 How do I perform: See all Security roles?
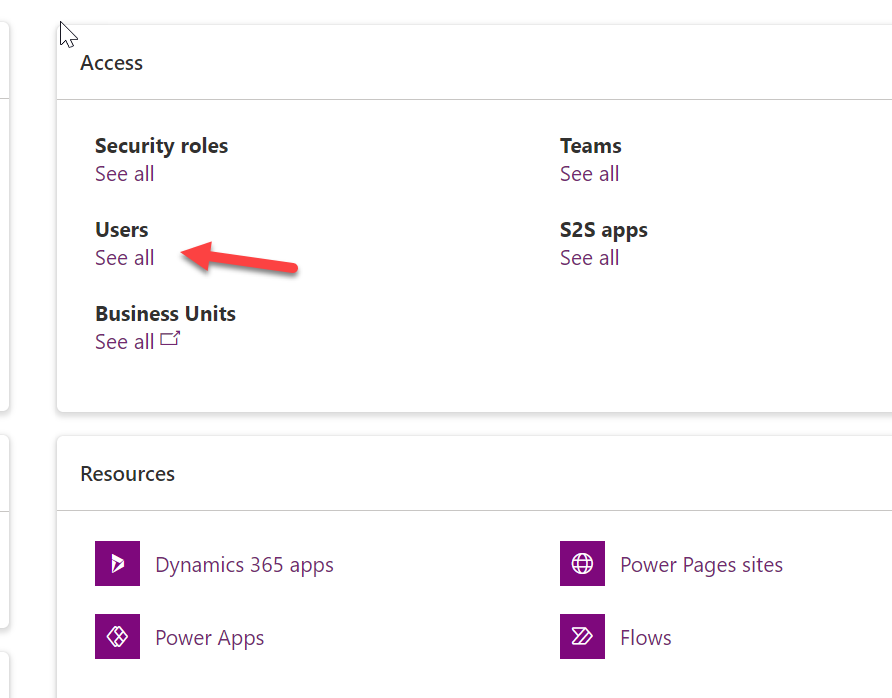pyautogui.click(x=124, y=173)
